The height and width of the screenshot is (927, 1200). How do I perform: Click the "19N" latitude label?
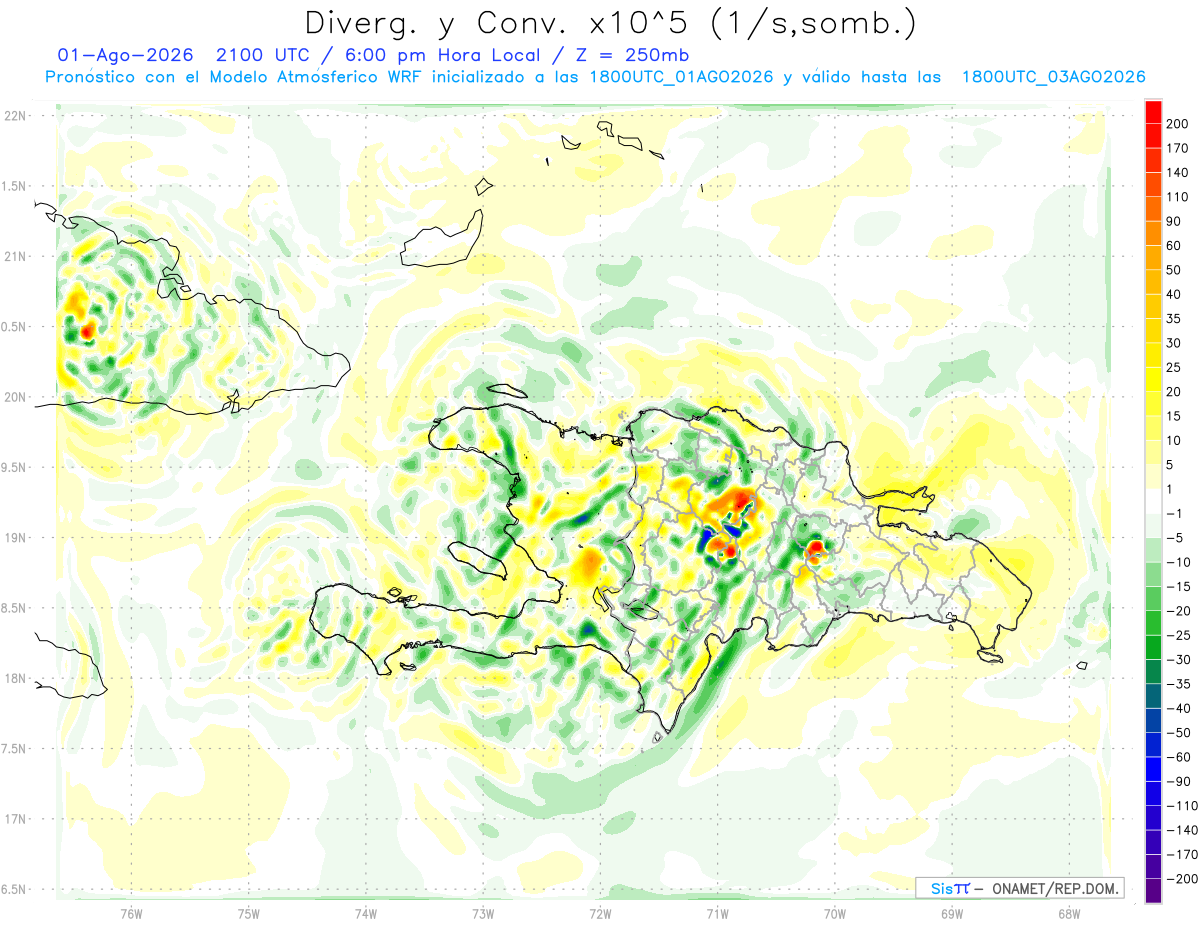15,537
